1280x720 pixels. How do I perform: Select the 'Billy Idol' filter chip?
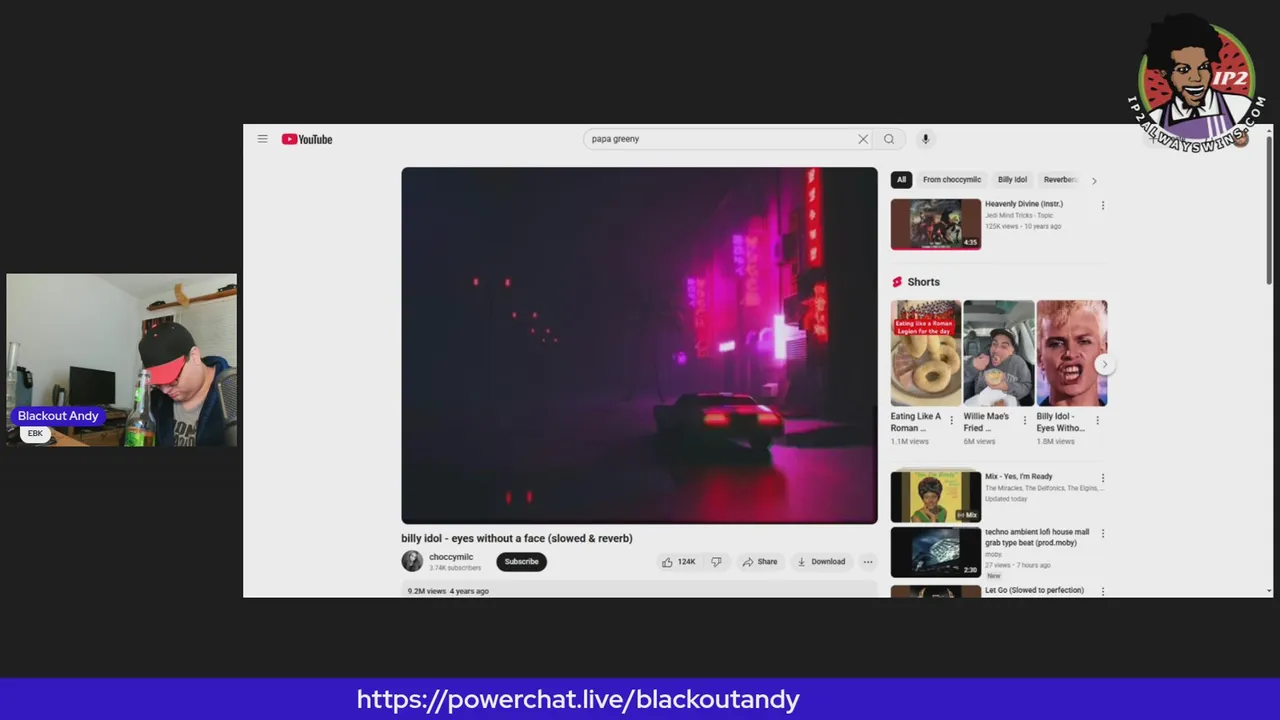[1012, 180]
